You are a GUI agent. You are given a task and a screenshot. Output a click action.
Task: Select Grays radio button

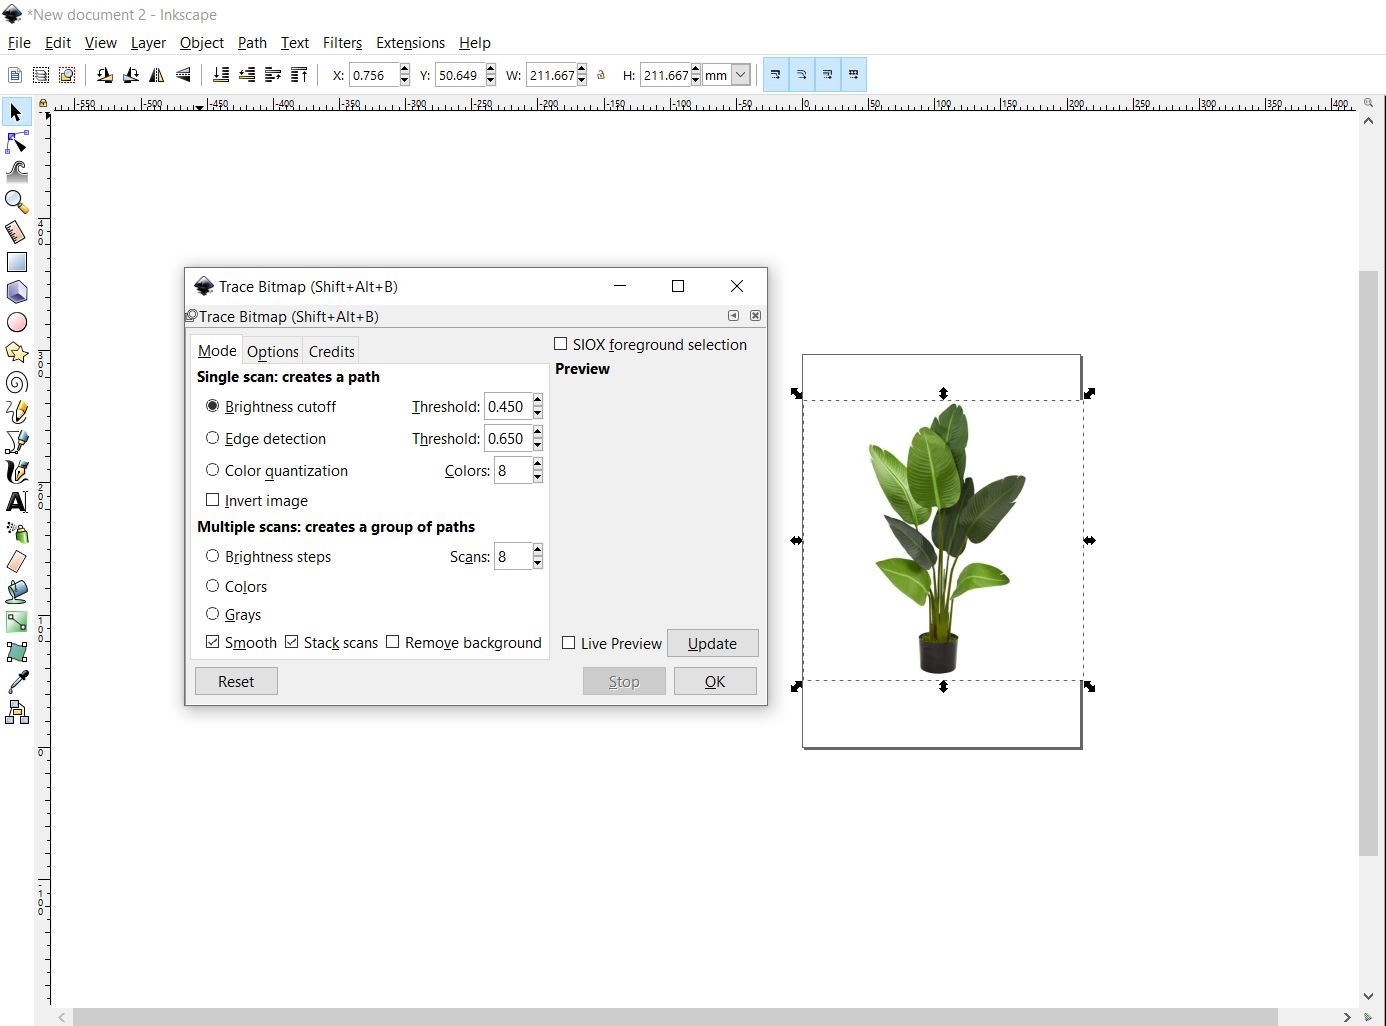212,614
